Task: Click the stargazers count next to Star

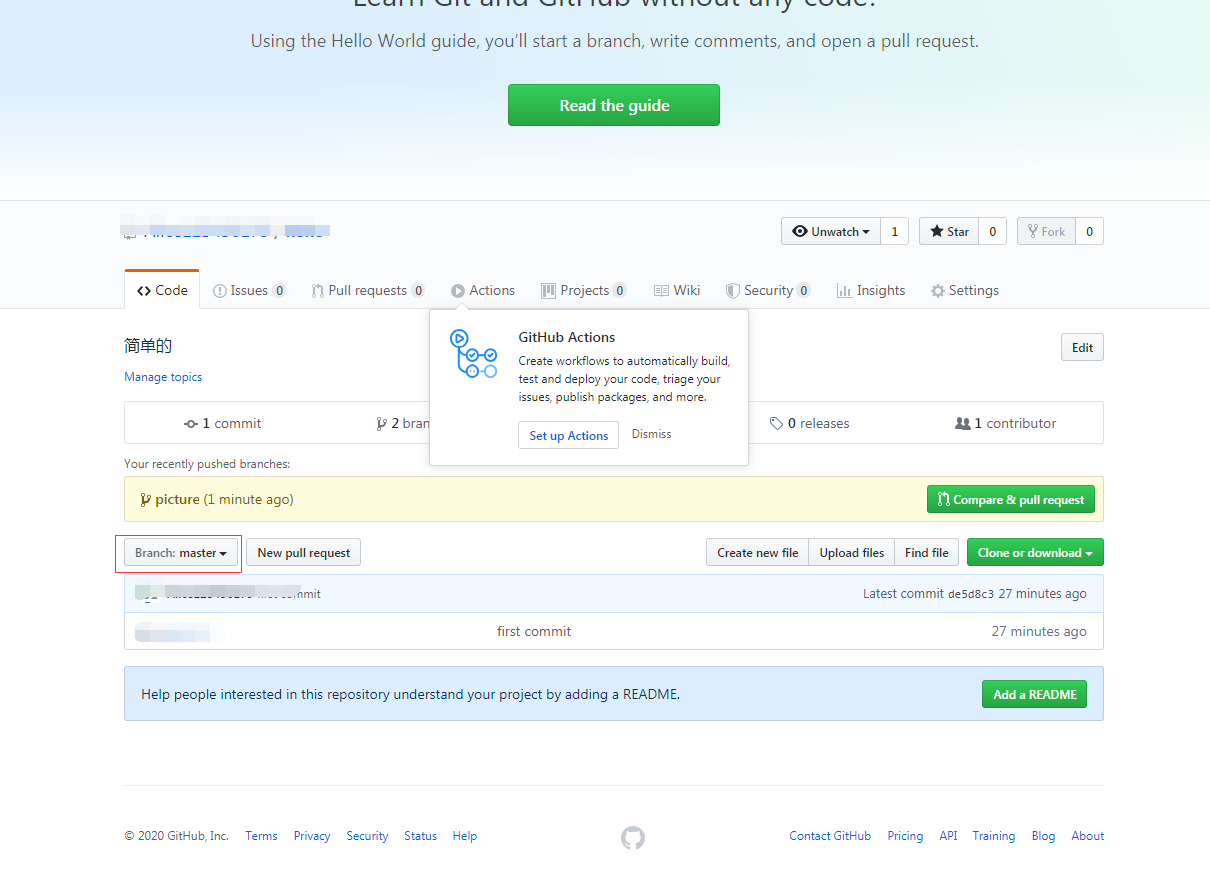Action: click(992, 231)
